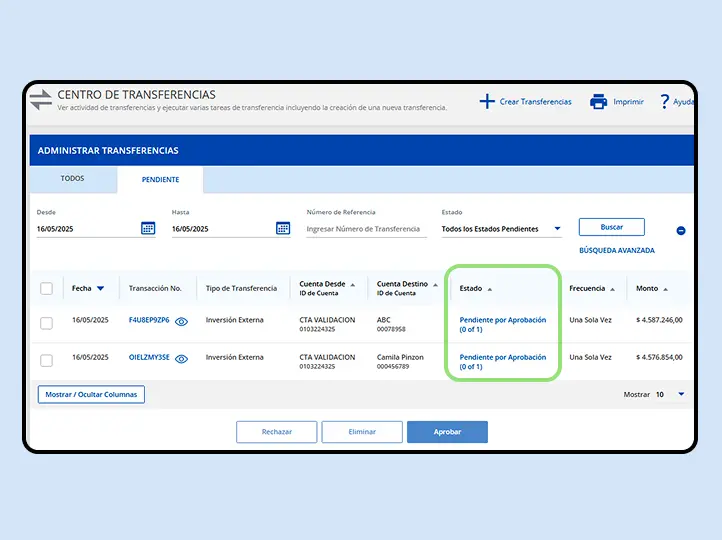The height and width of the screenshot is (540, 722).
Task: Sort by Cuenta Destino arrow
Action: [435, 285]
